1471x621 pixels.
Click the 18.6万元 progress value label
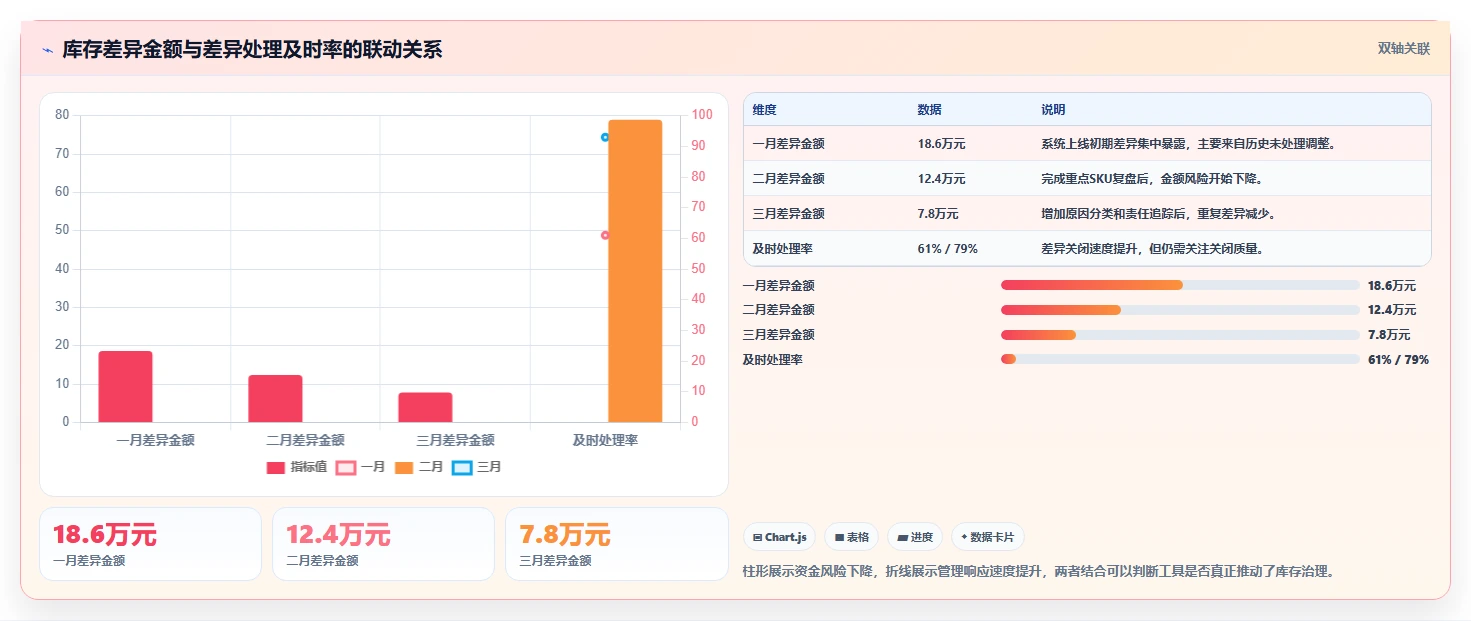pyautogui.click(x=1392, y=286)
